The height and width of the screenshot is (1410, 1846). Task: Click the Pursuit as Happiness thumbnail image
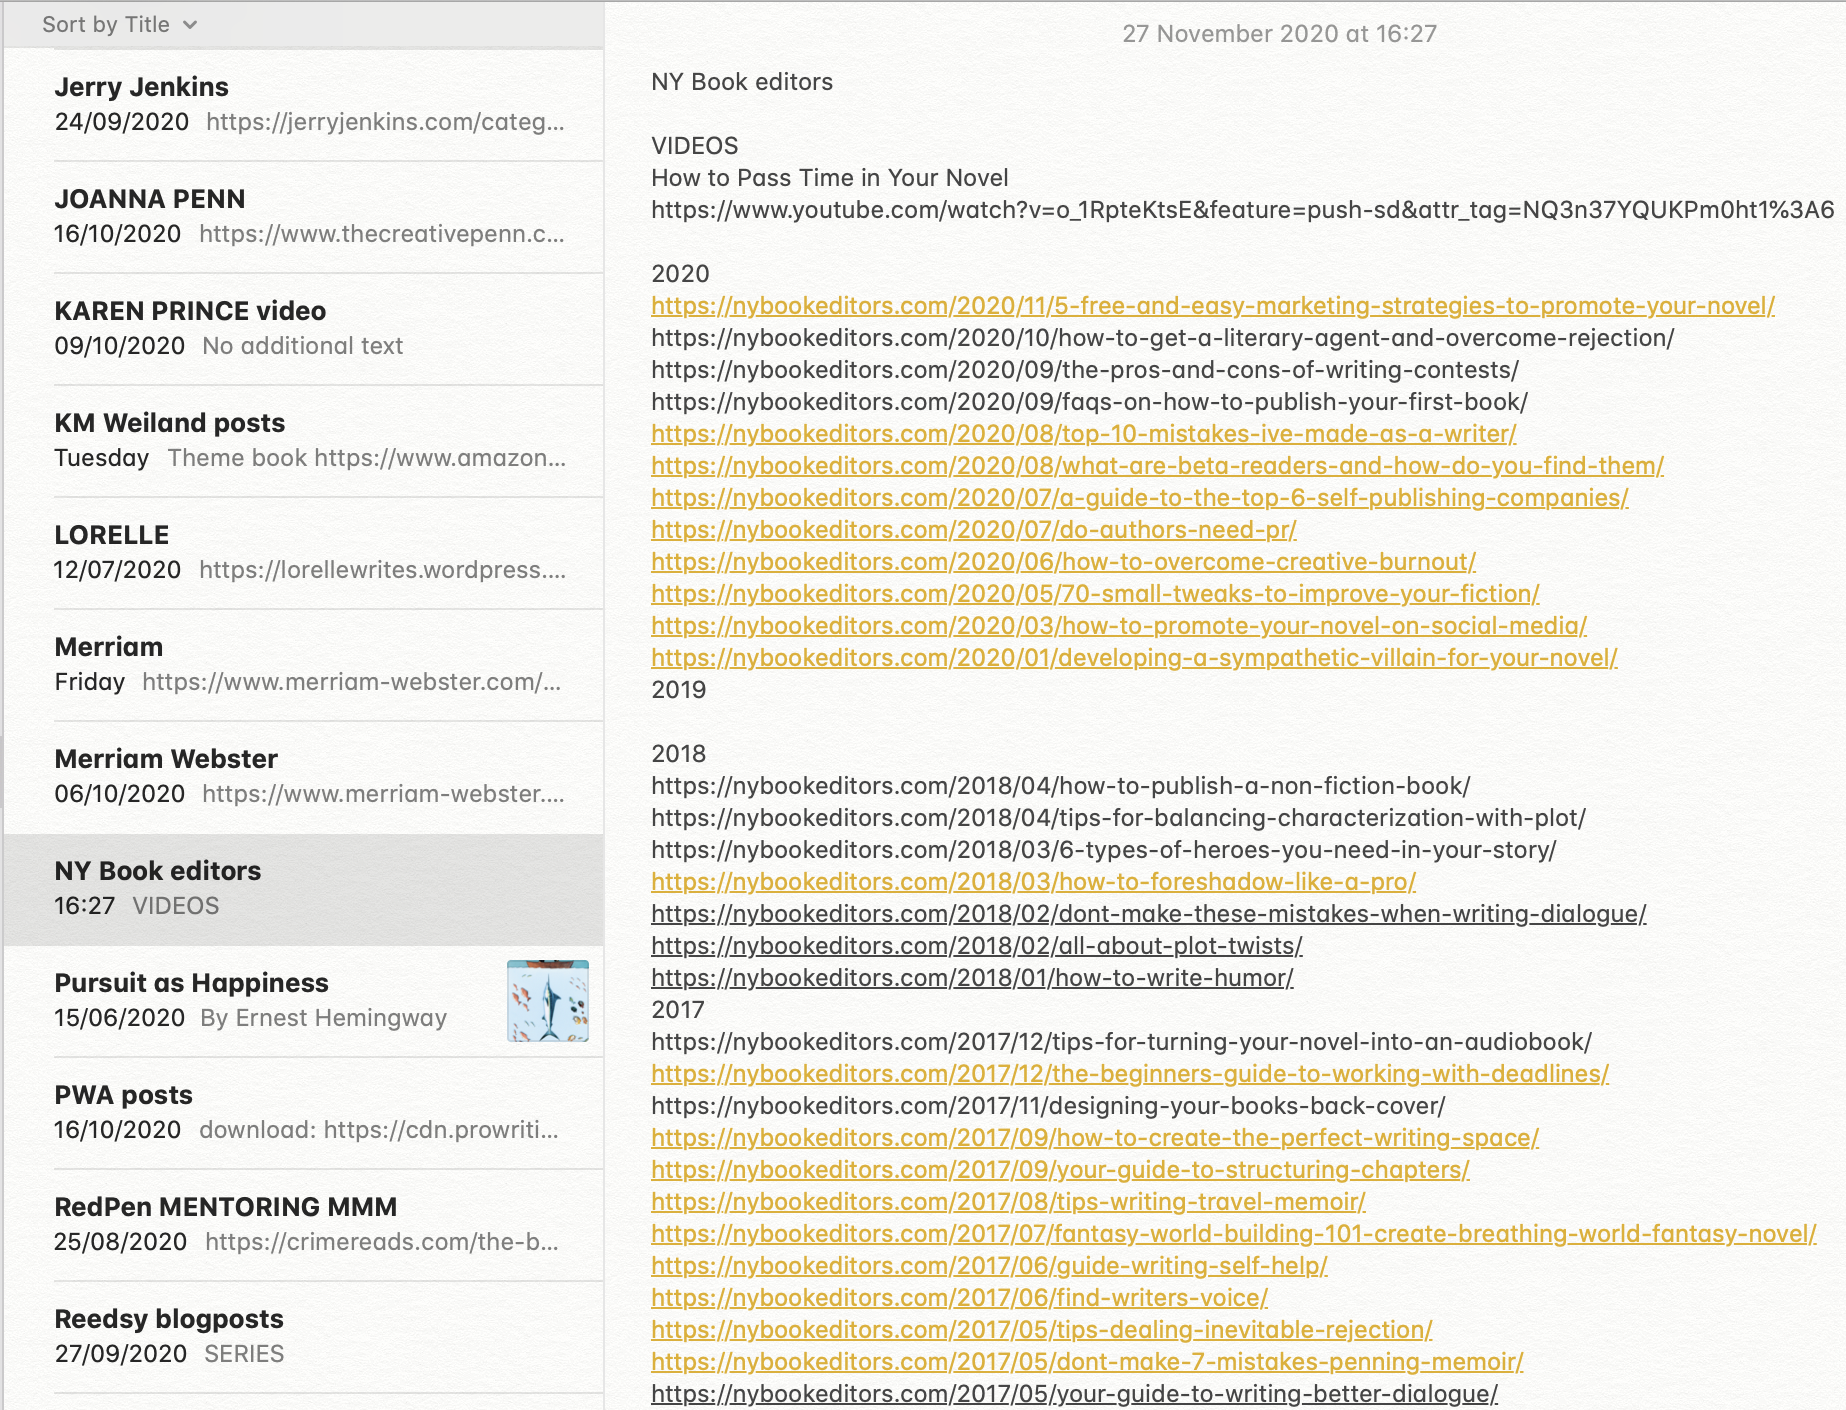point(548,1001)
